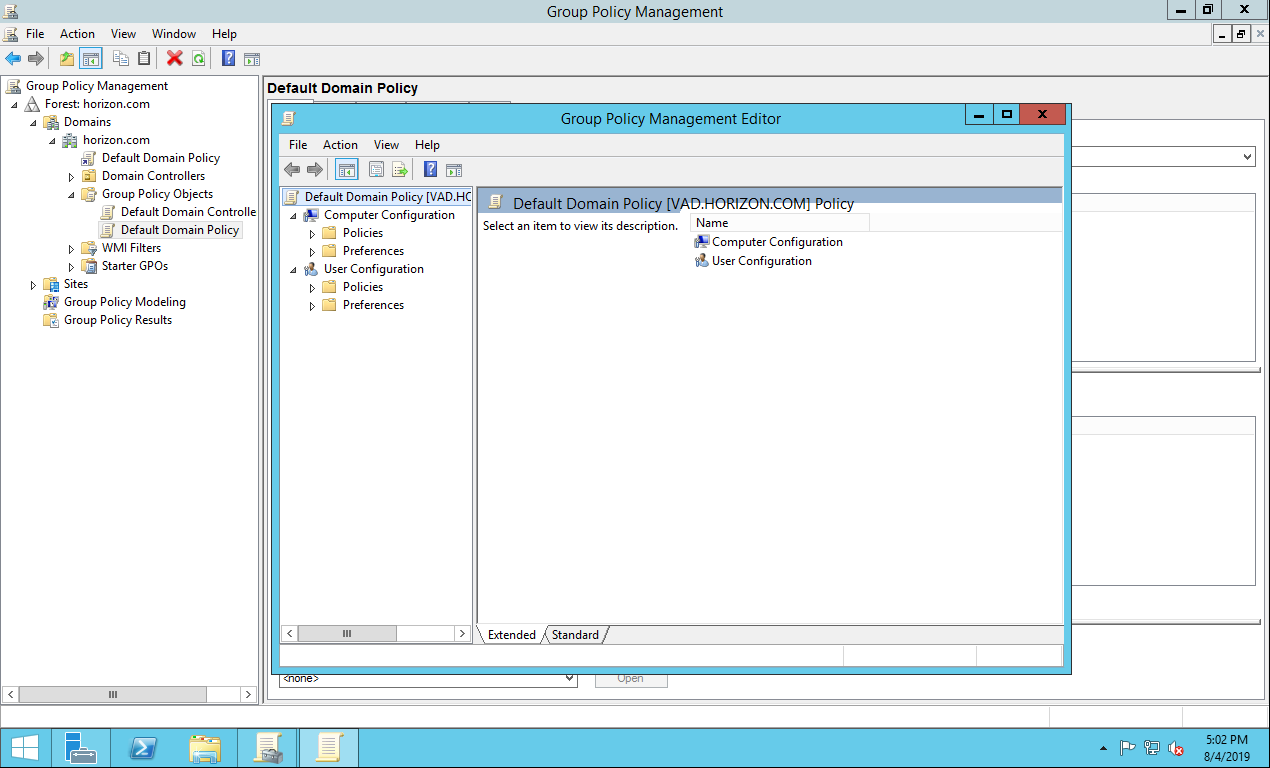This screenshot has height=768, width=1270.
Task: Expand the Domain Controllers node
Action: point(71,176)
